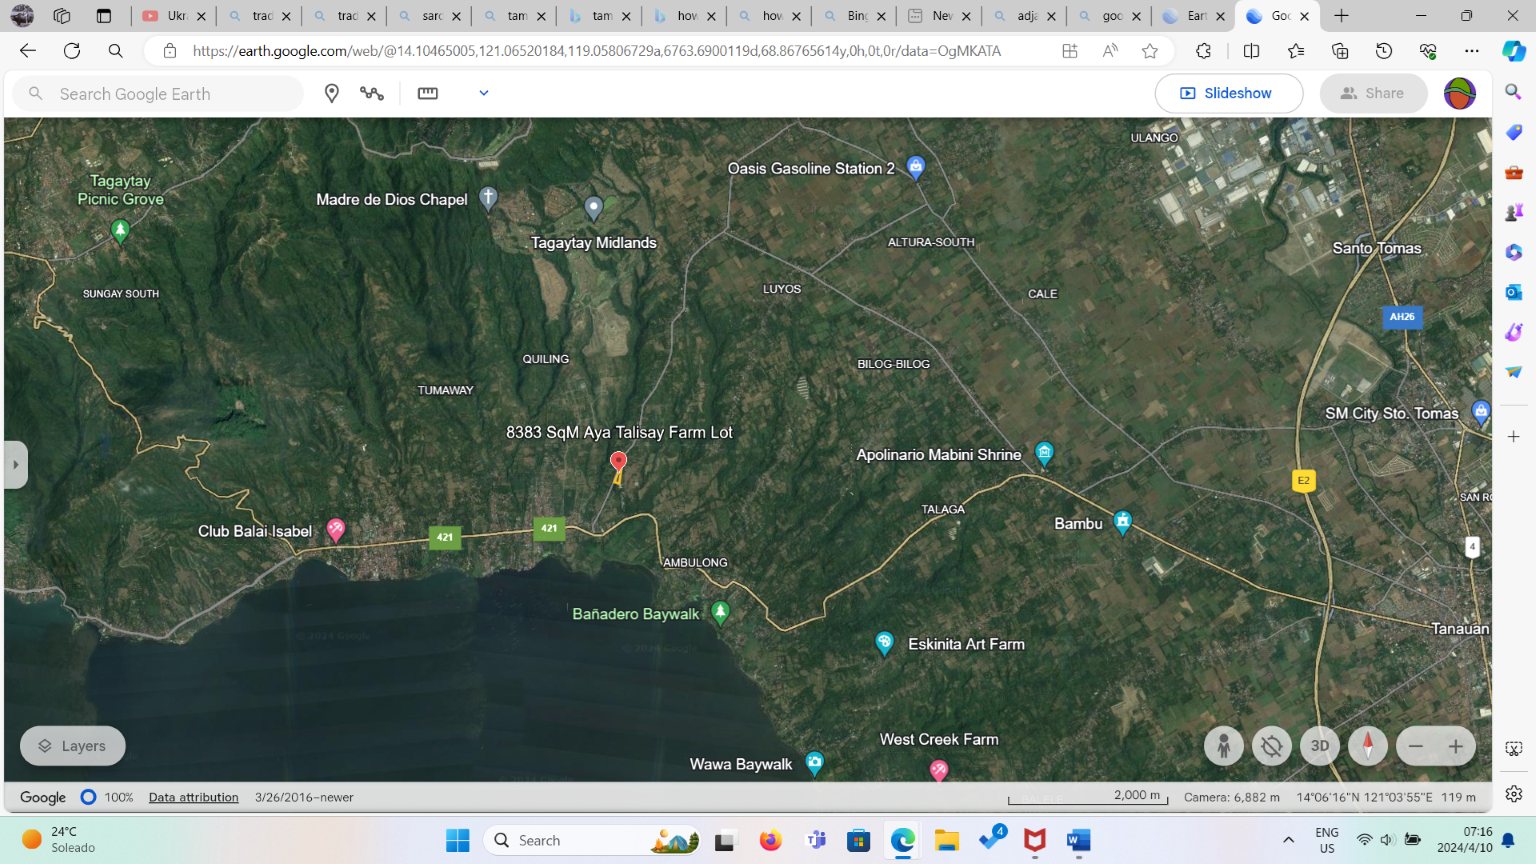This screenshot has height=864, width=1536.
Task: Select the draw path tool icon
Action: pyautogui.click(x=372, y=93)
